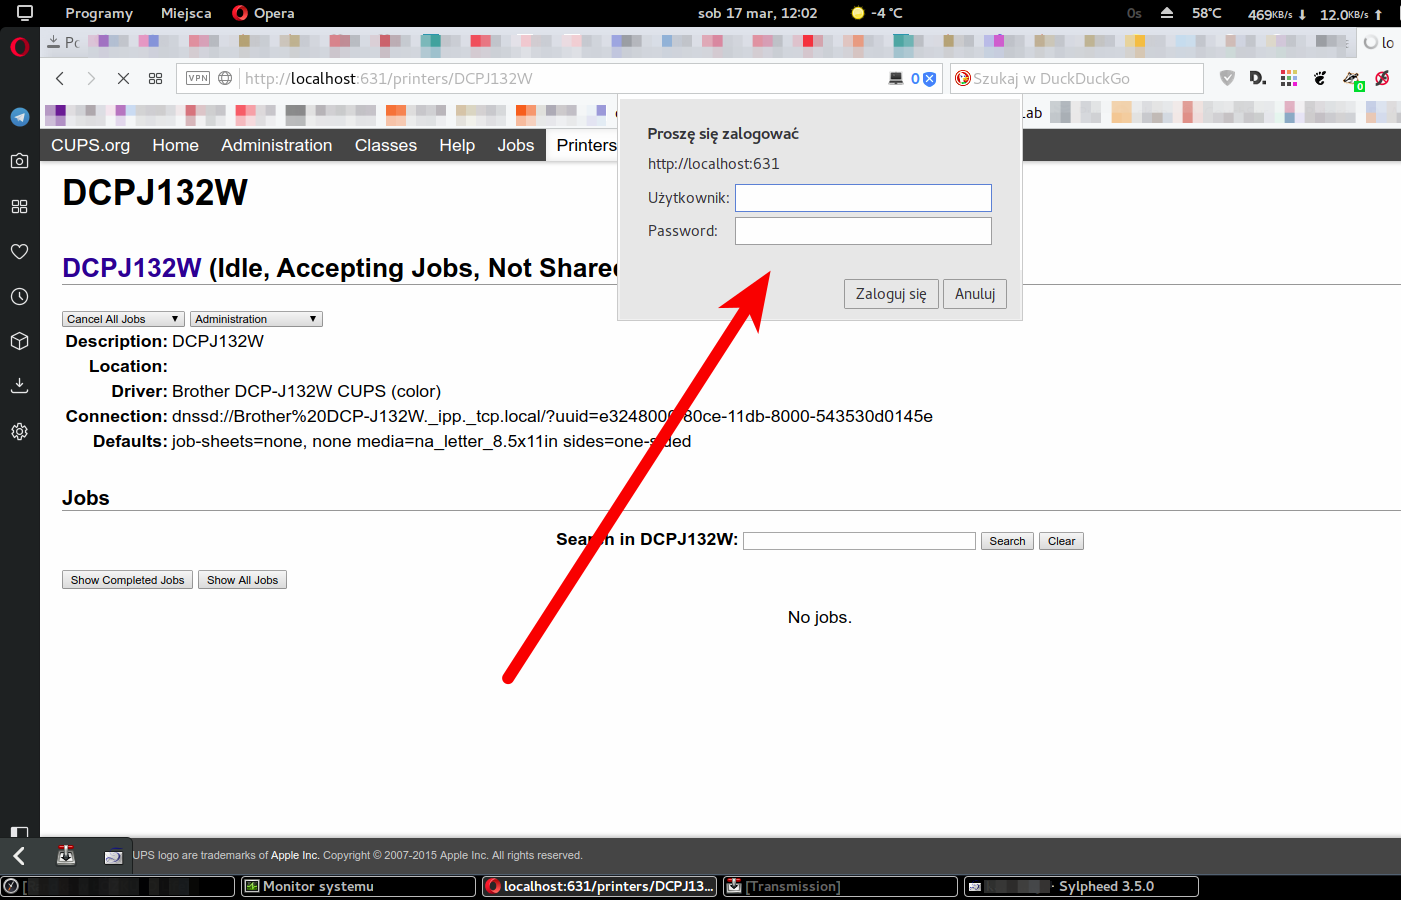
Task: Go back with the browser back arrow
Action: [x=60, y=78]
